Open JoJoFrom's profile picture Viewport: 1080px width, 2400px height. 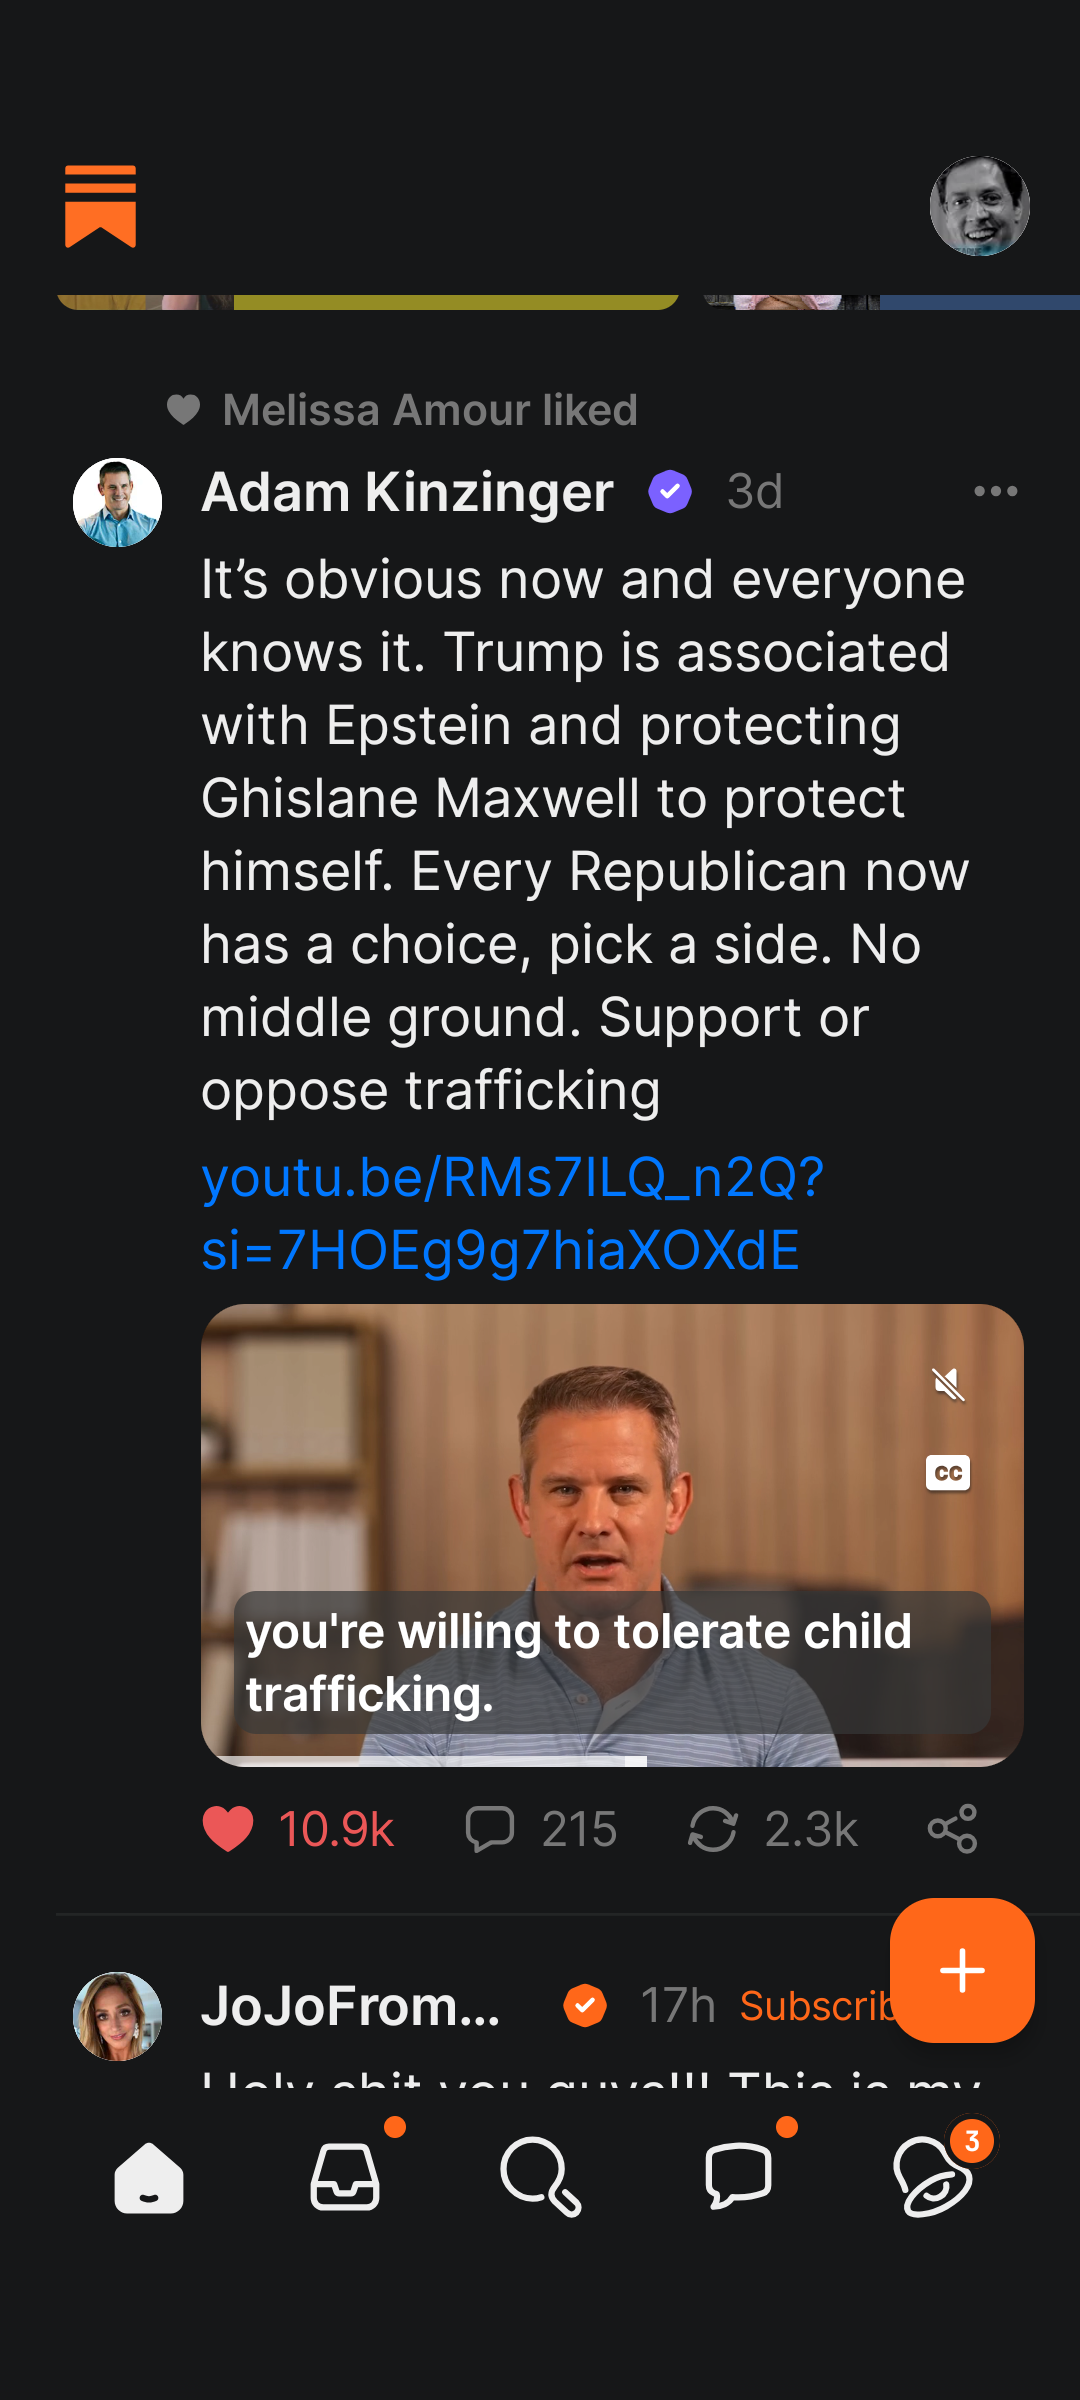coord(117,2016)
